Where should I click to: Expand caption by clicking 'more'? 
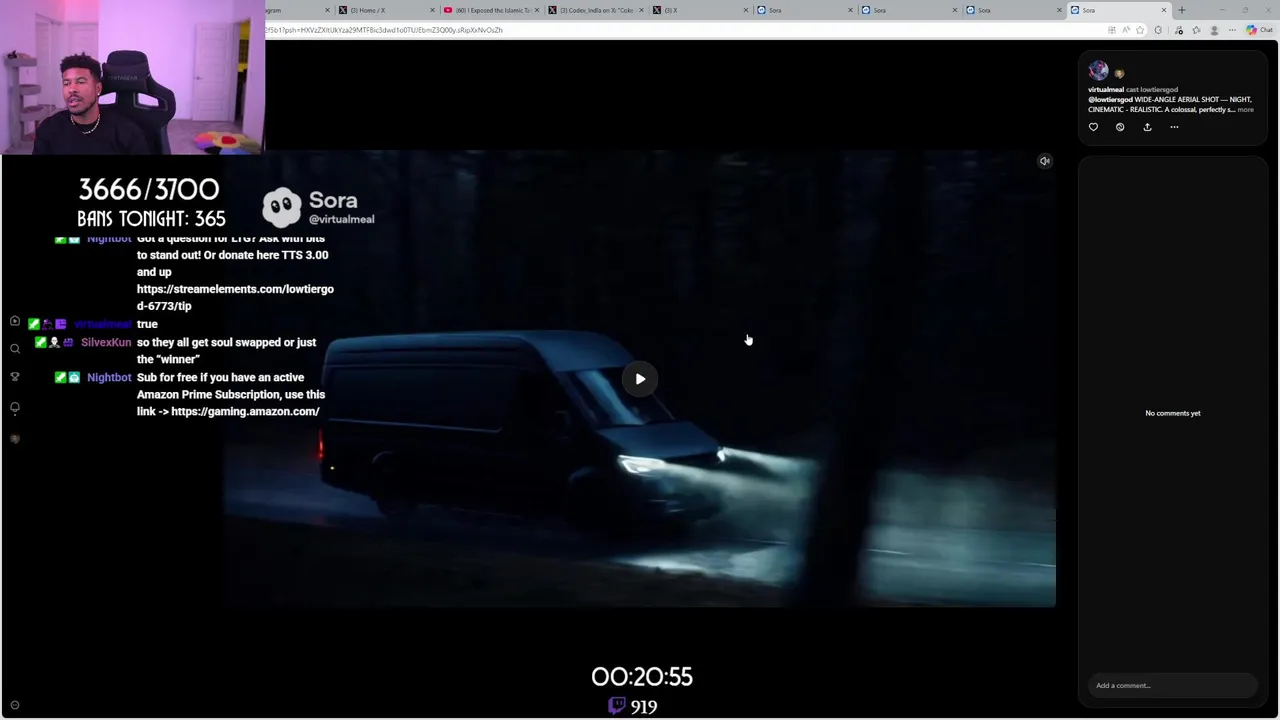click(x=1245, y=109)
